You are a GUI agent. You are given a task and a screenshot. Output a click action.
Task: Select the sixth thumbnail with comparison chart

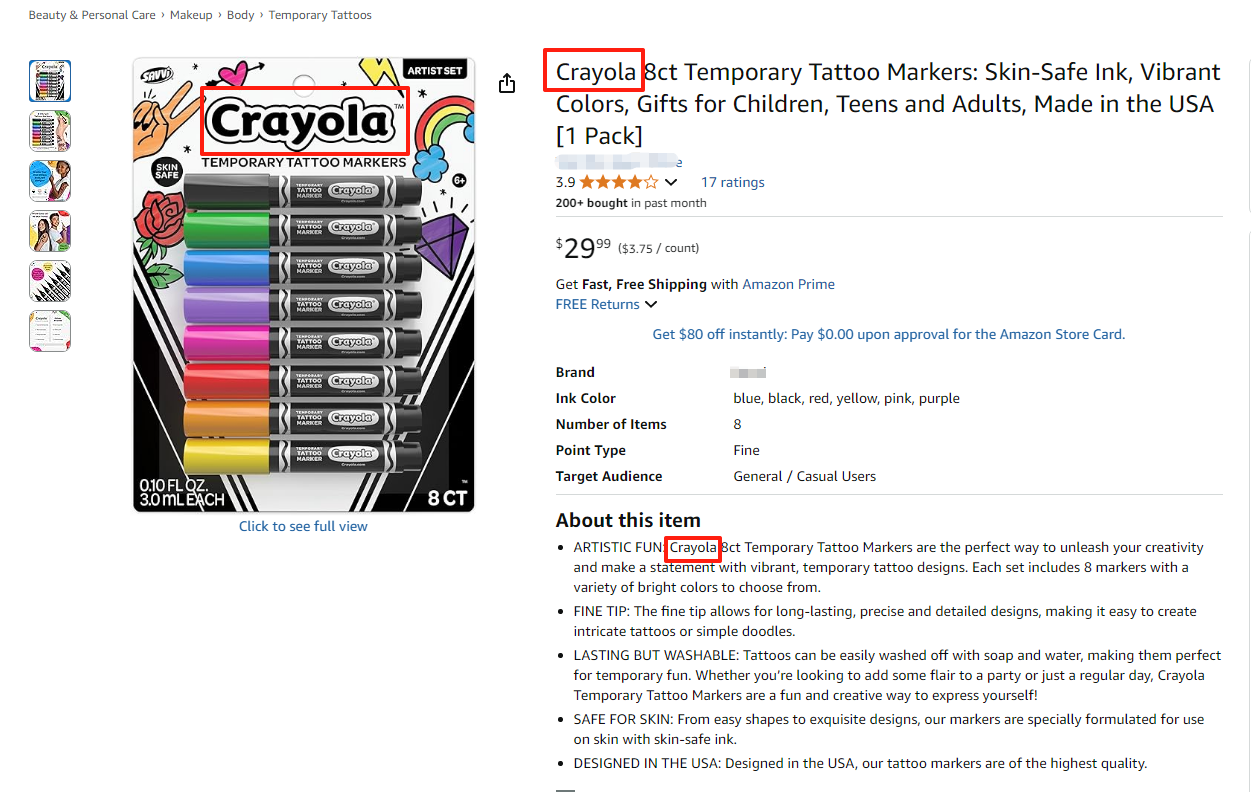[x=50, y=331]
